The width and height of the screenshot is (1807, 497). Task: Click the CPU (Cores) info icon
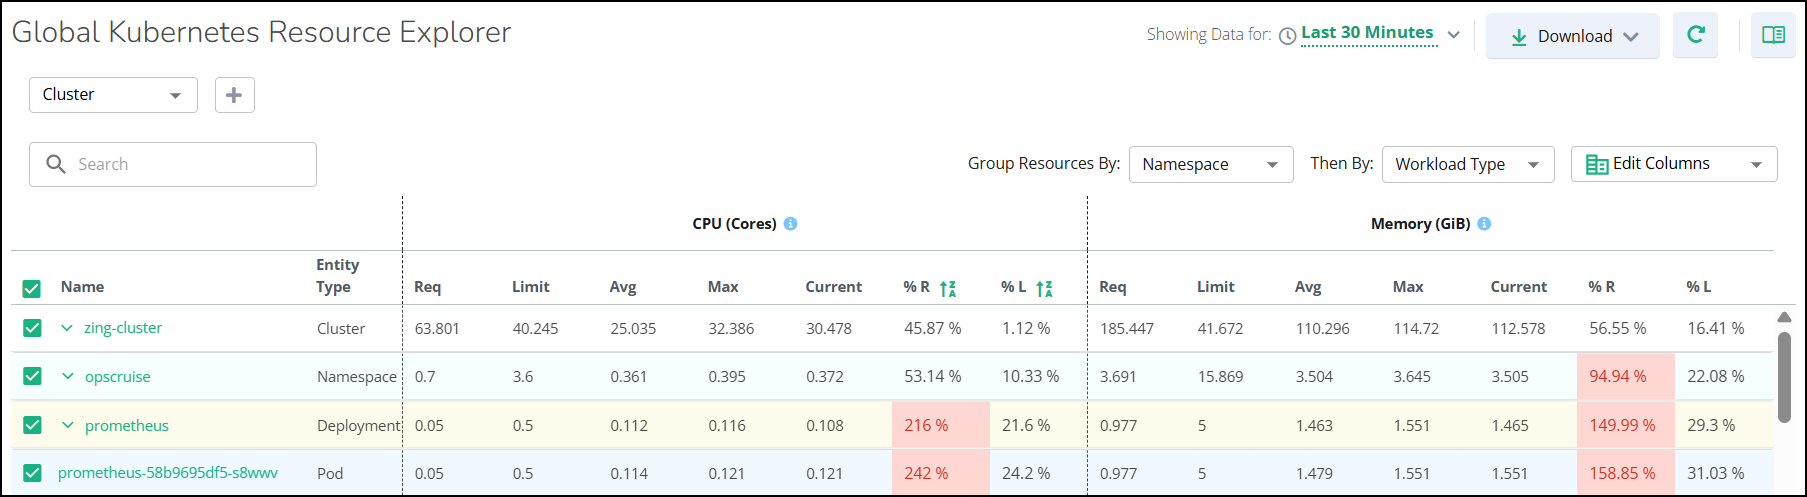click(790, 224)
